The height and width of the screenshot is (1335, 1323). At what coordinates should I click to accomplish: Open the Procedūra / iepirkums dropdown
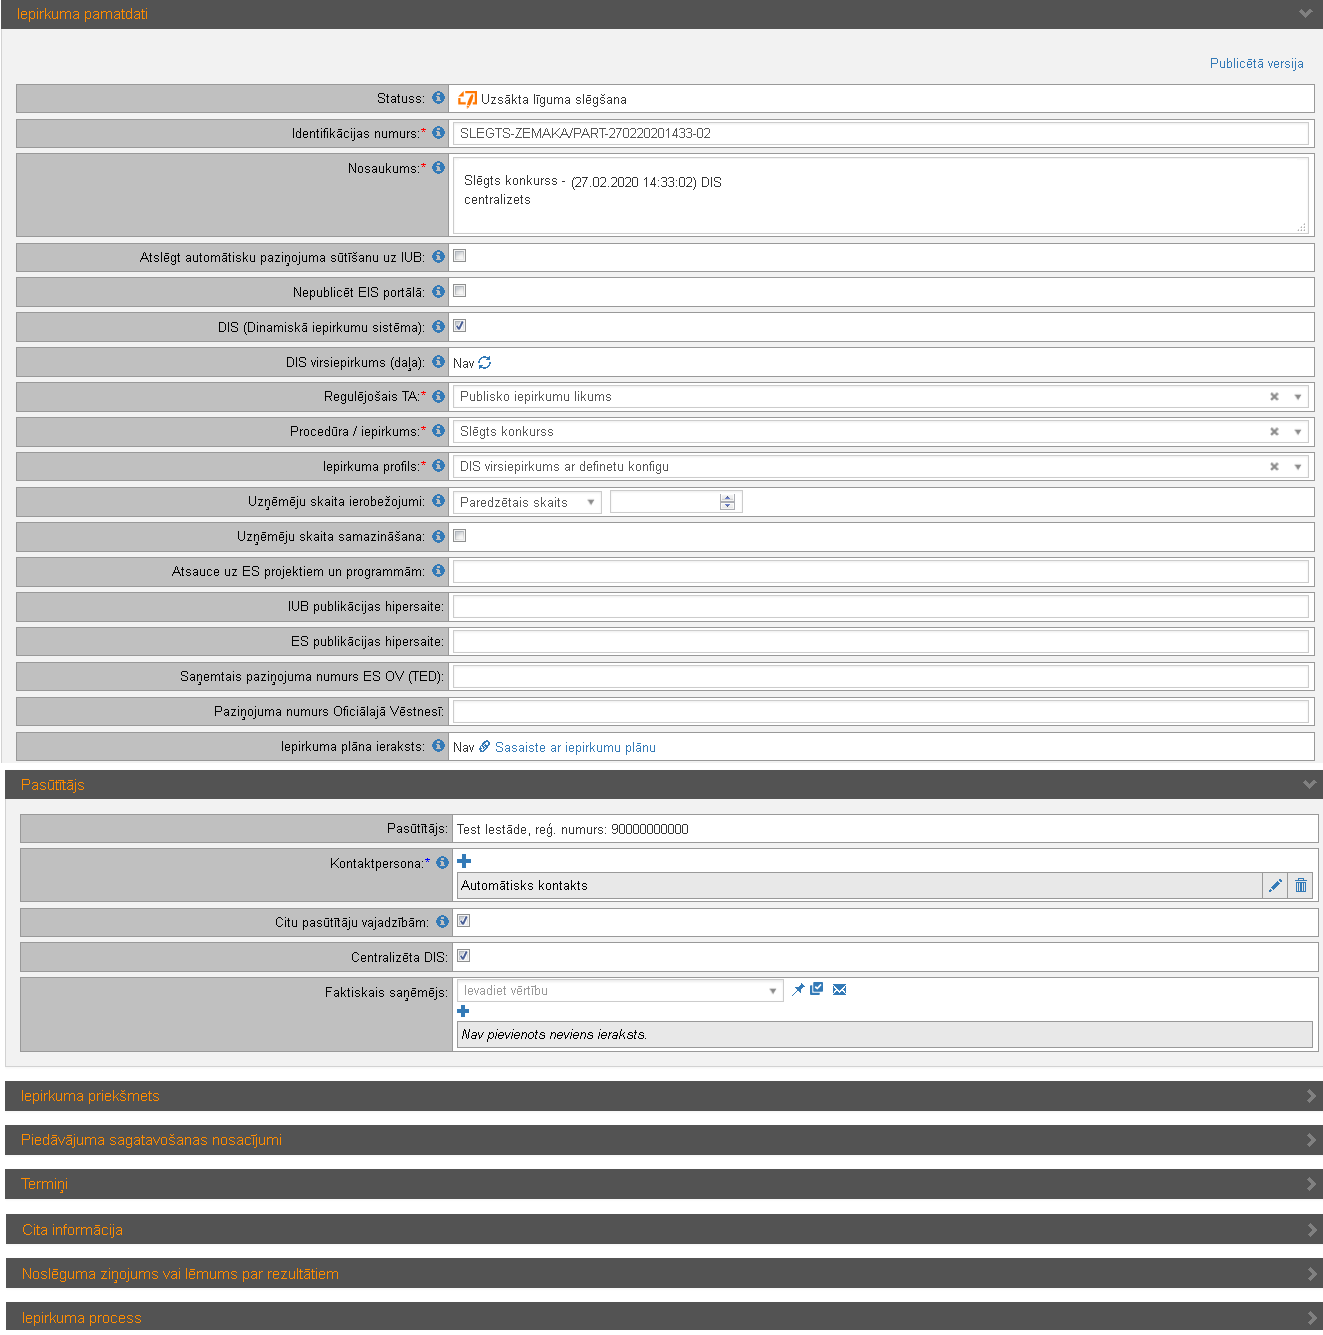pos(1297,432)
